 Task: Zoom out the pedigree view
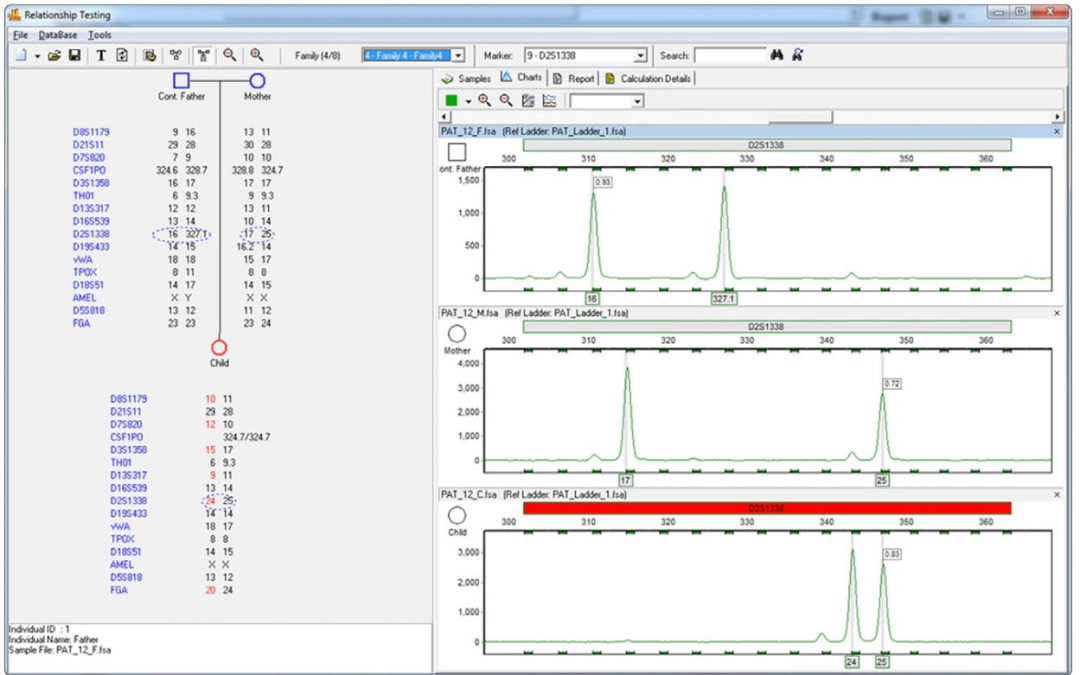pyautogui.click(x=229, y=55)
